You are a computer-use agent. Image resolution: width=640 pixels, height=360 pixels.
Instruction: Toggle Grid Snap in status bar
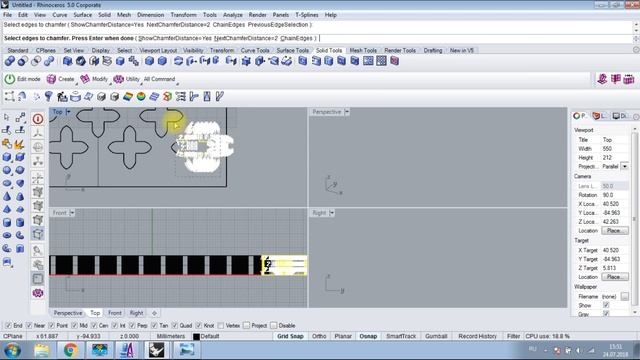point(290,336)
